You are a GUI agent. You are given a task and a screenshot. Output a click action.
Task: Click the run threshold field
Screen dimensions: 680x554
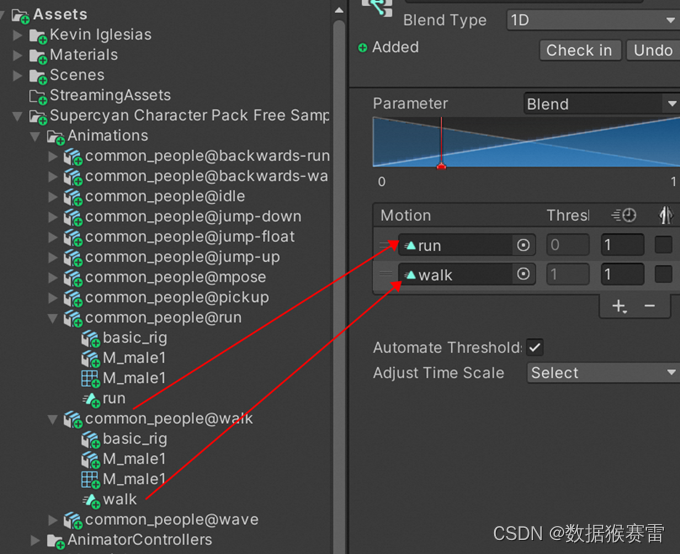click(x=568, y=245)
